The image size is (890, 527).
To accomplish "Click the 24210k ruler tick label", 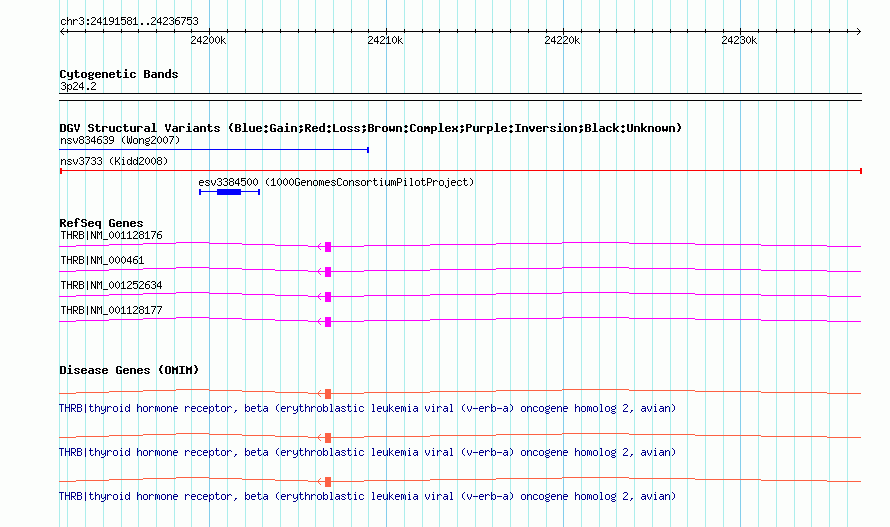I will click(x=385, y=40).
